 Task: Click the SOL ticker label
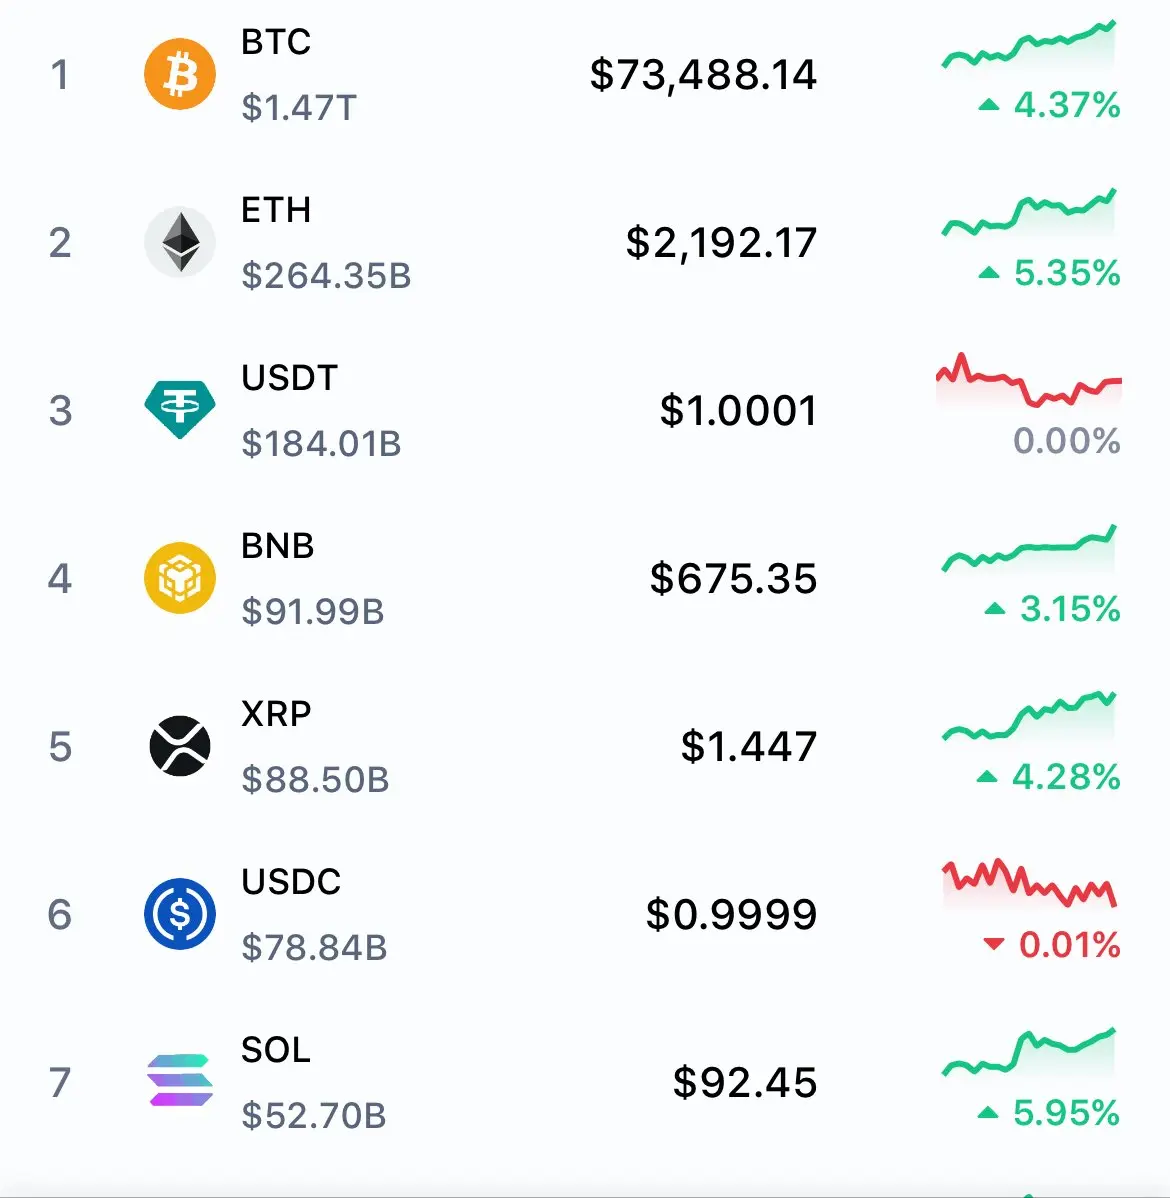tap(276, 1050)
